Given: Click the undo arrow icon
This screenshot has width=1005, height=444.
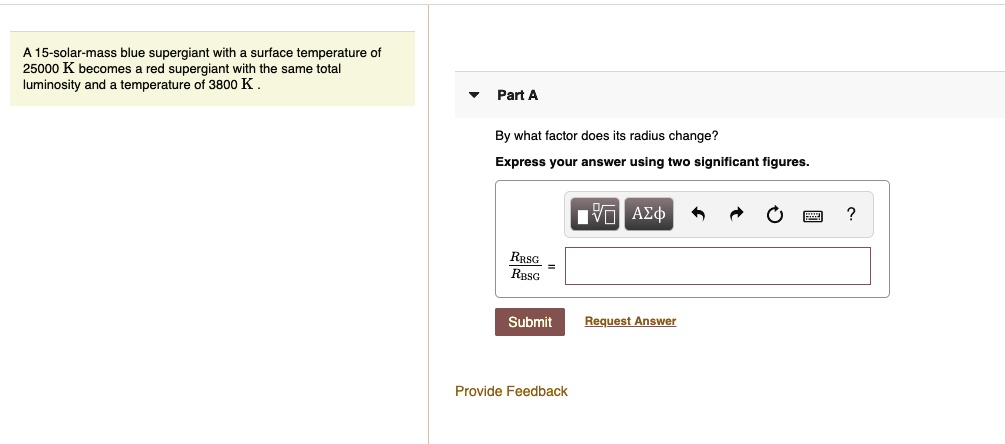Looking at the screenshot, I should [x=699, y=214].
